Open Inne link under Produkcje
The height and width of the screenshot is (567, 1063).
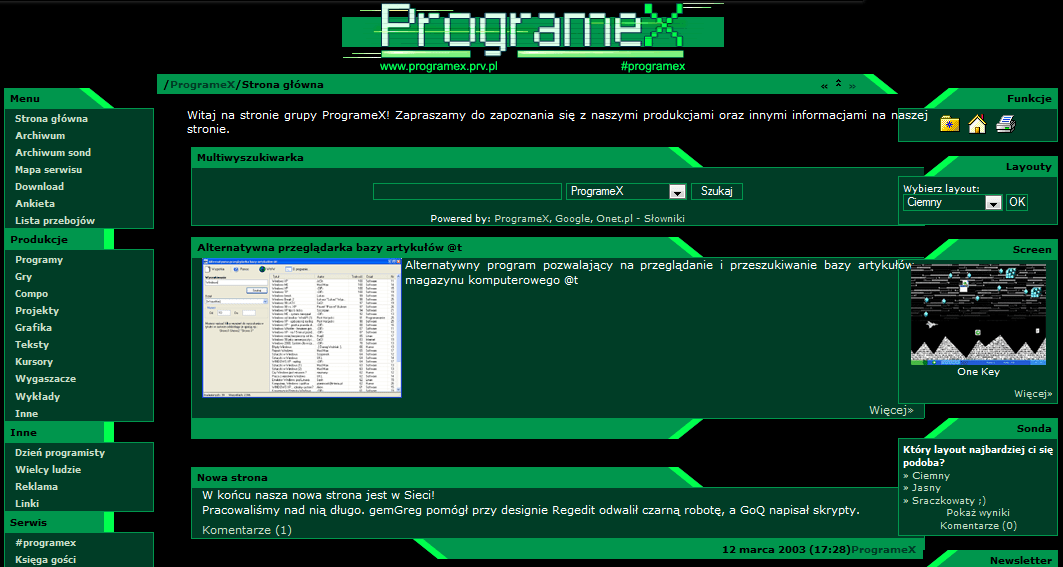26,414
